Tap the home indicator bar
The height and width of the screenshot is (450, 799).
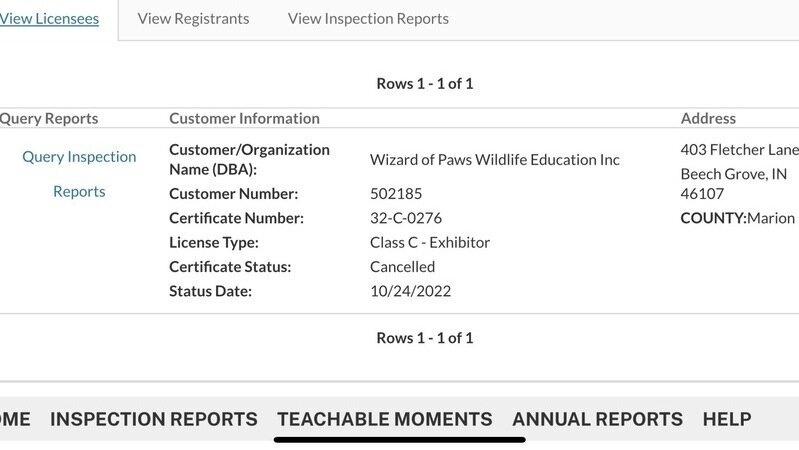(400, 438)
